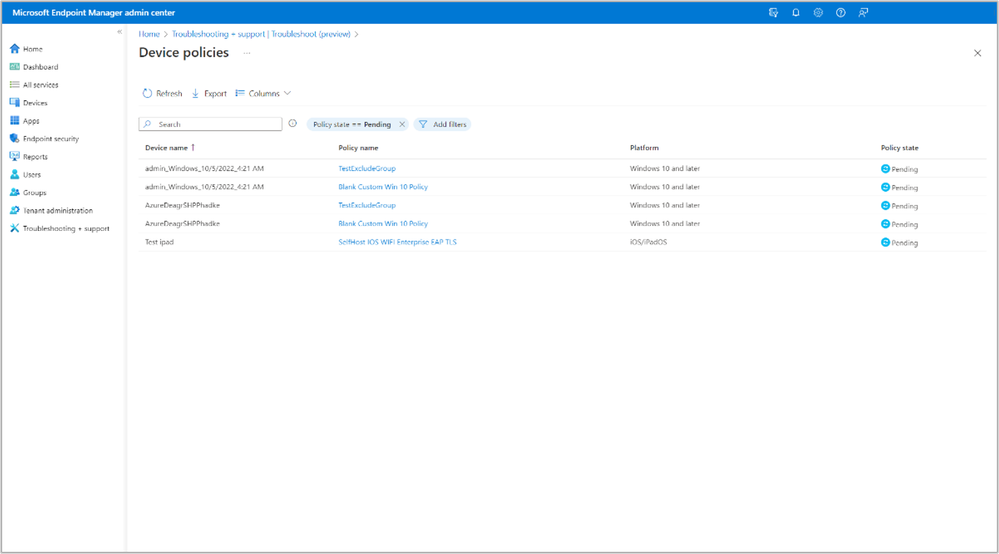Click Pending status icon in Test ipad row
Screen dimensions: 999x554
885,243
